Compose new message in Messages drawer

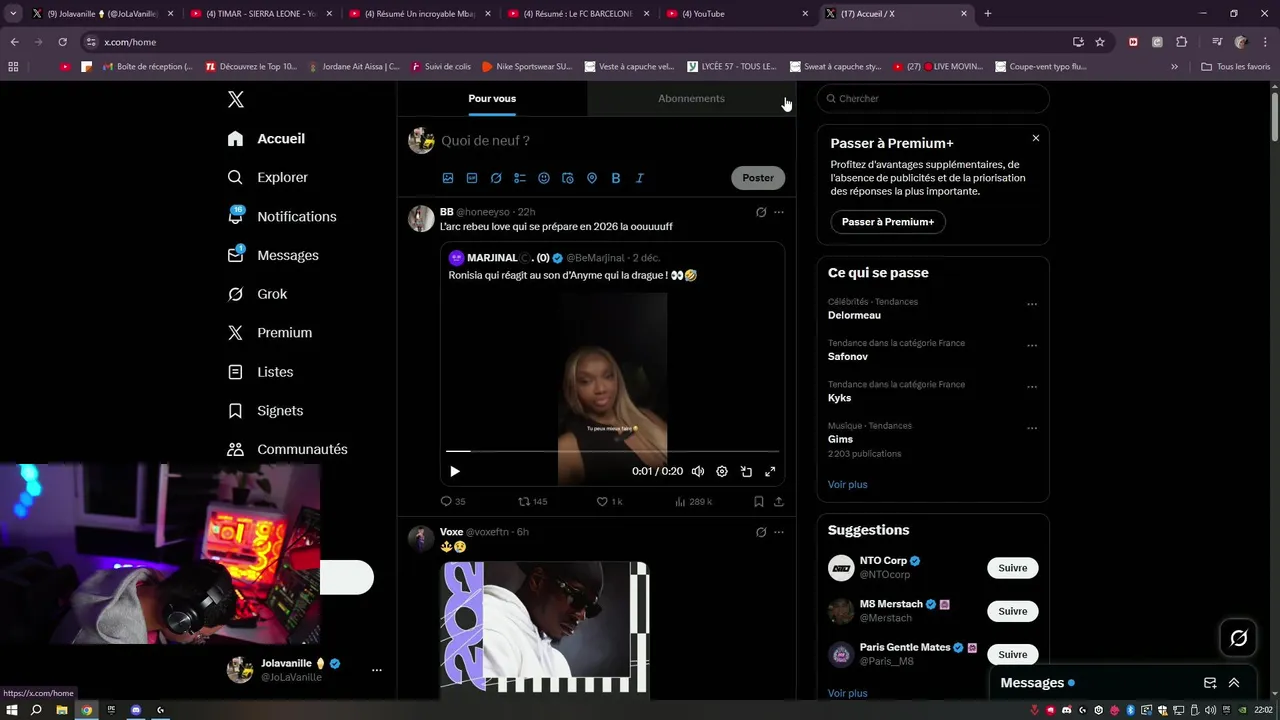tap(1210, 683)
